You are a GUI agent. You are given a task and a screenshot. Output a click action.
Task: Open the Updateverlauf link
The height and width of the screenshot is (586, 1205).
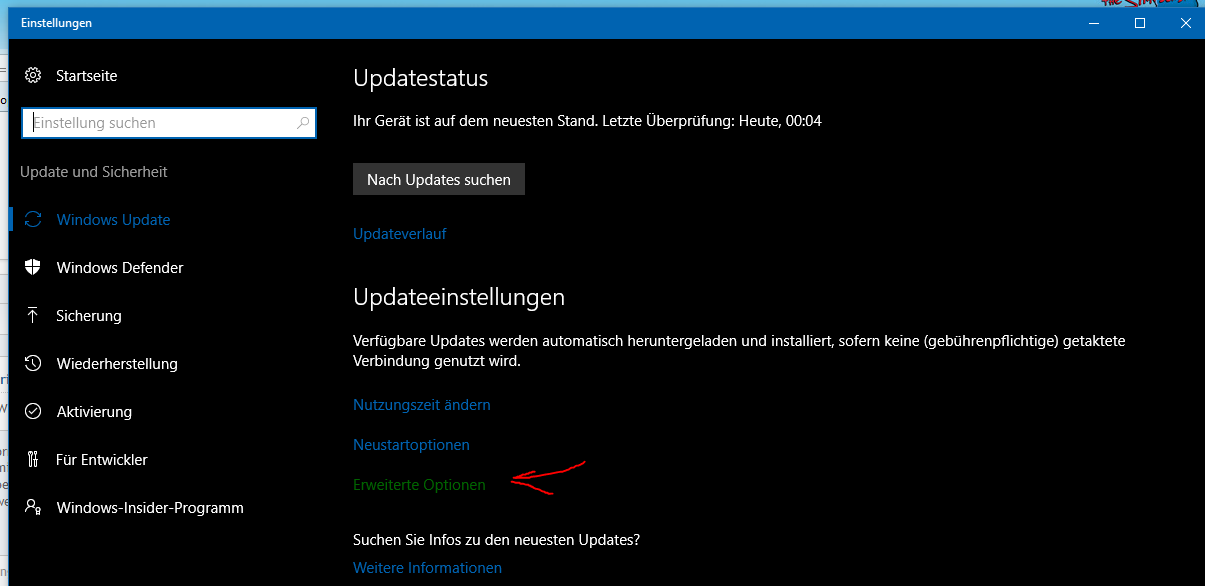(x=400, y=234)
